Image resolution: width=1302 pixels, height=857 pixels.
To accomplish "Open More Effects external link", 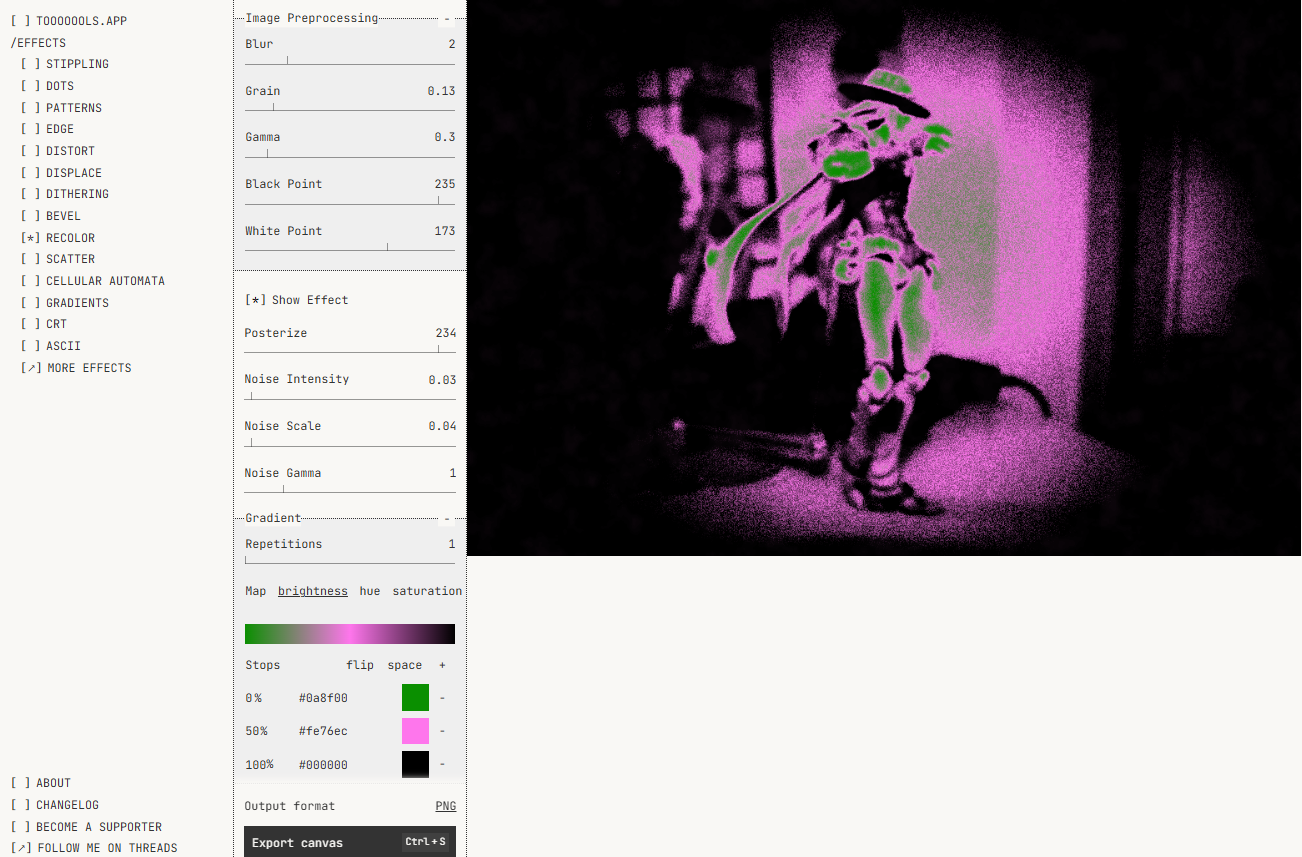I will pyautogui.click(x=77, y=368).
